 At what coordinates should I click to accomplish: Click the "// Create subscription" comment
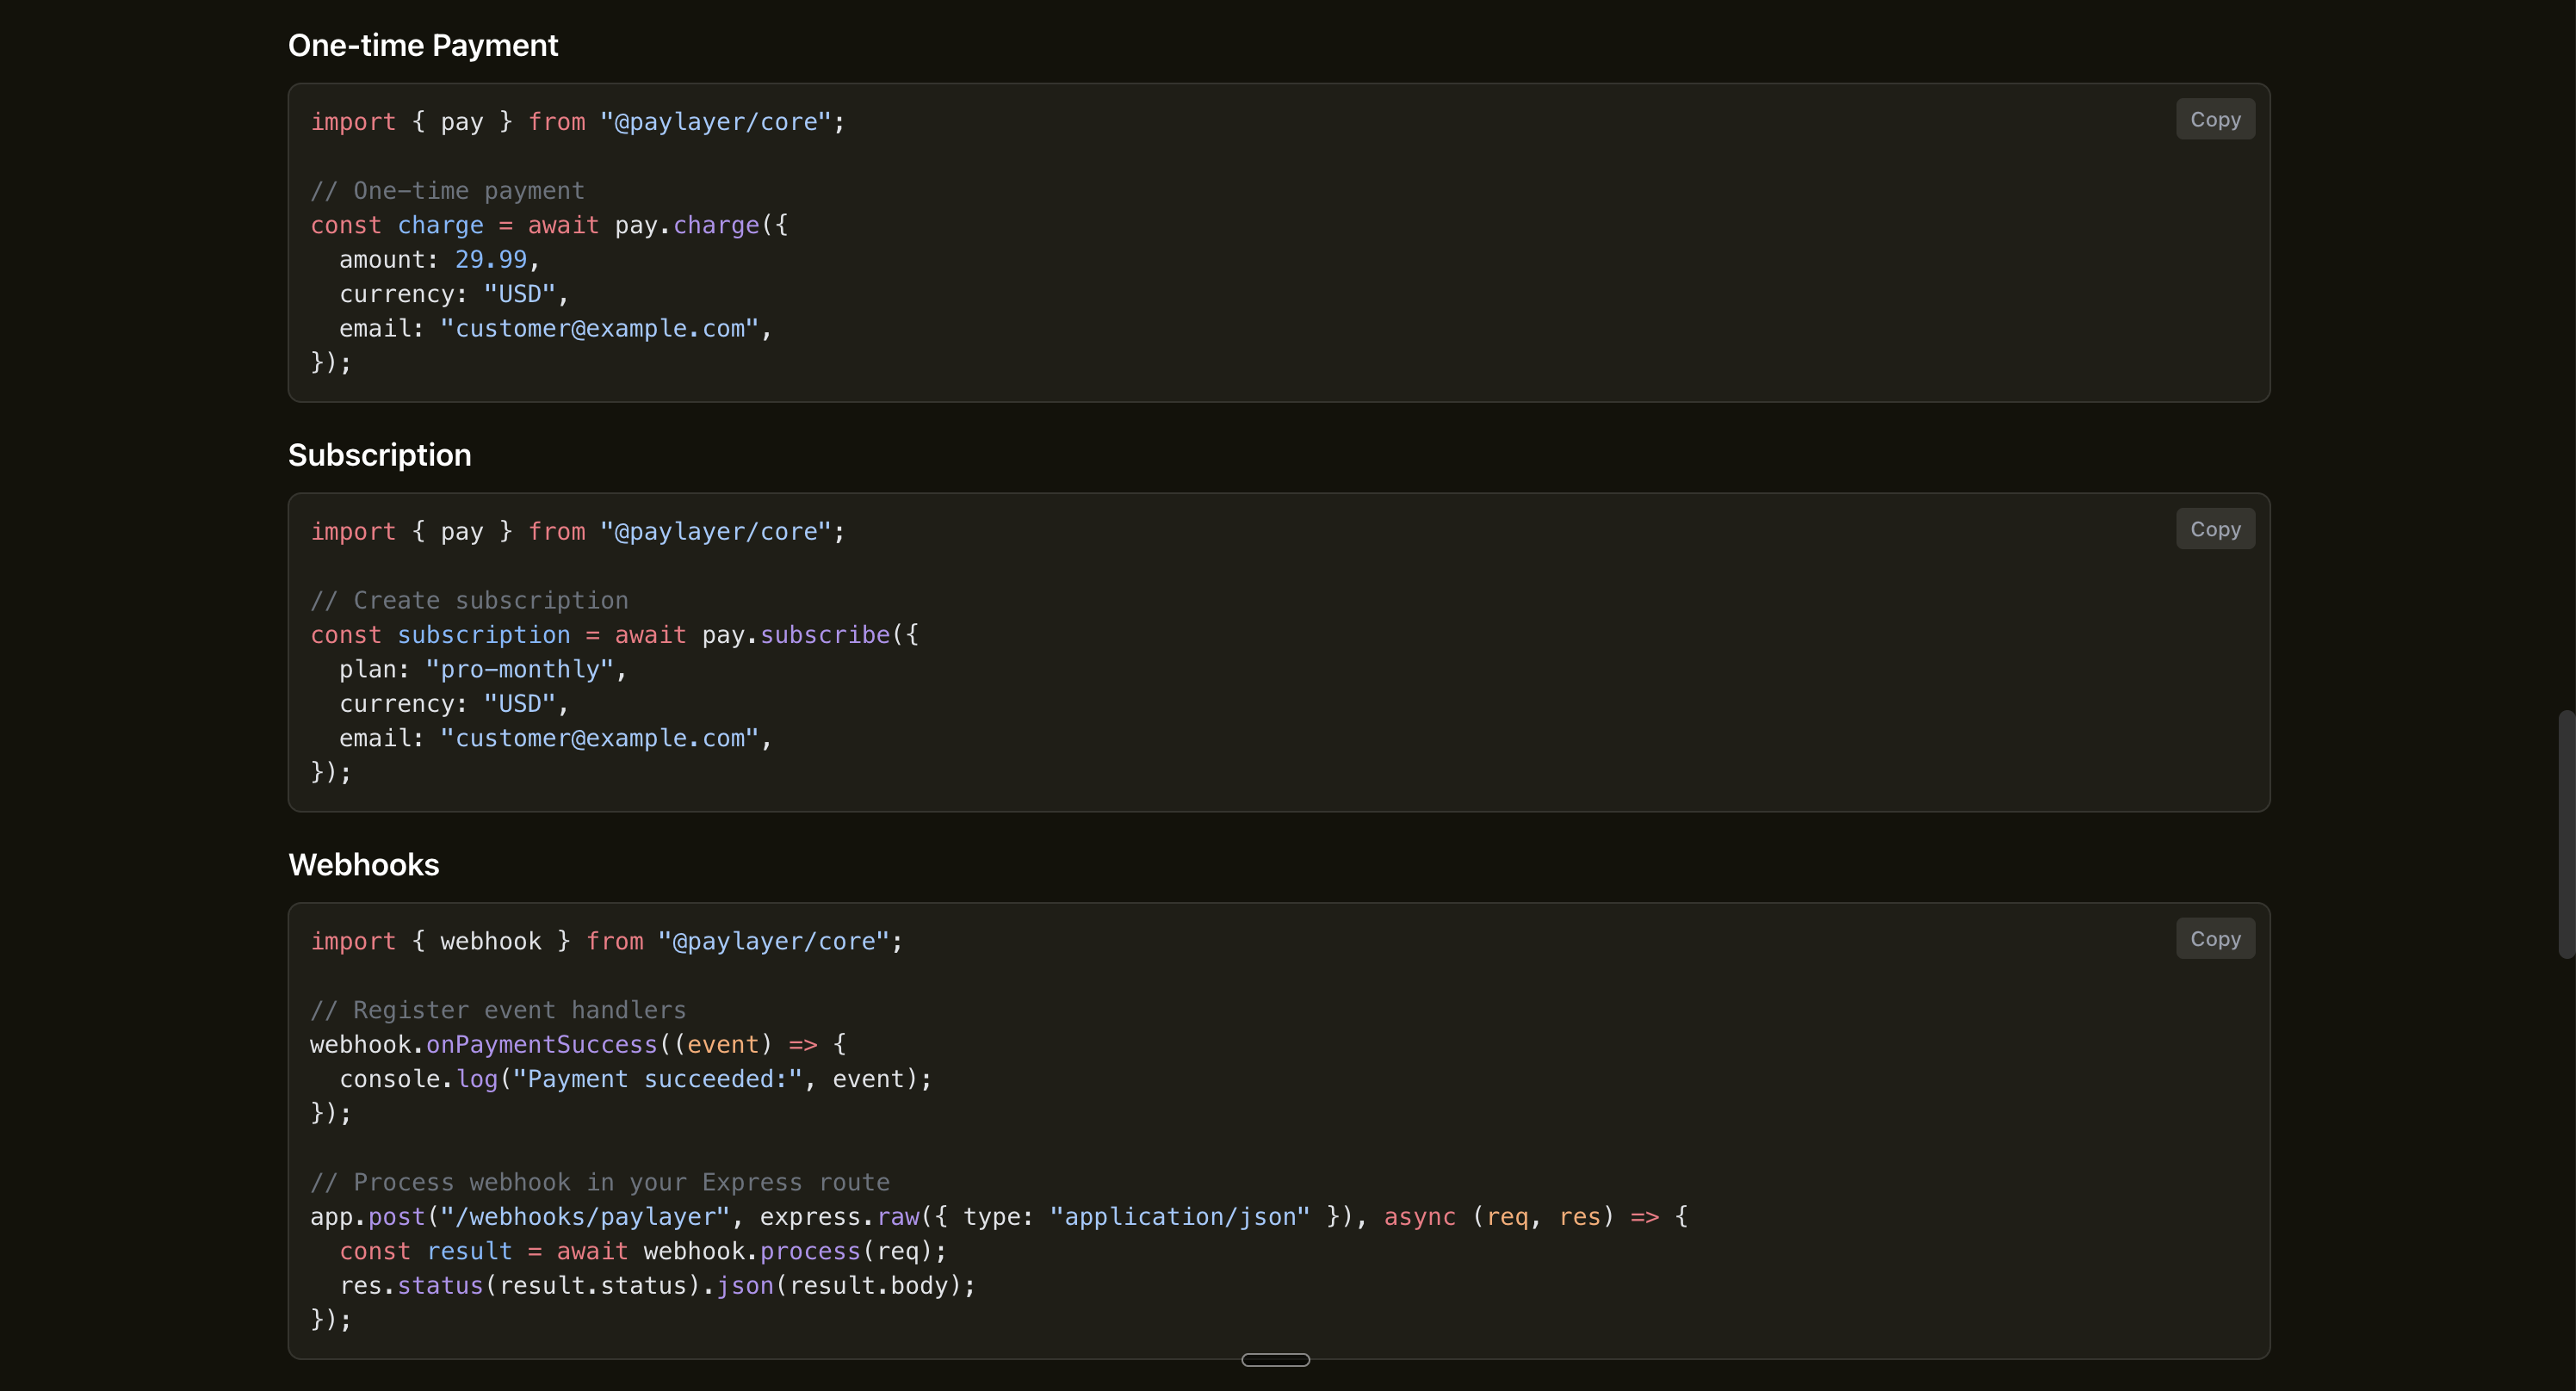pos(469,601)
